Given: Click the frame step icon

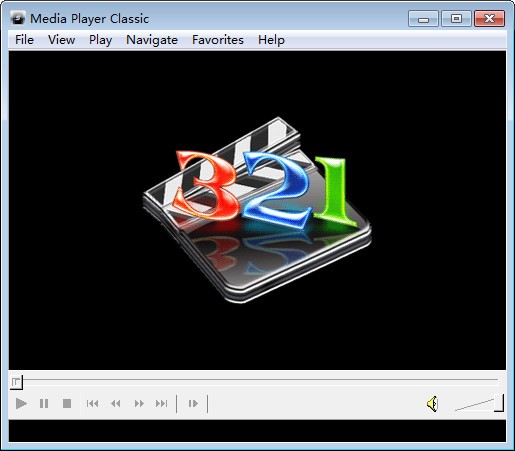Looking at the screenshot, I should pos(193,404).
